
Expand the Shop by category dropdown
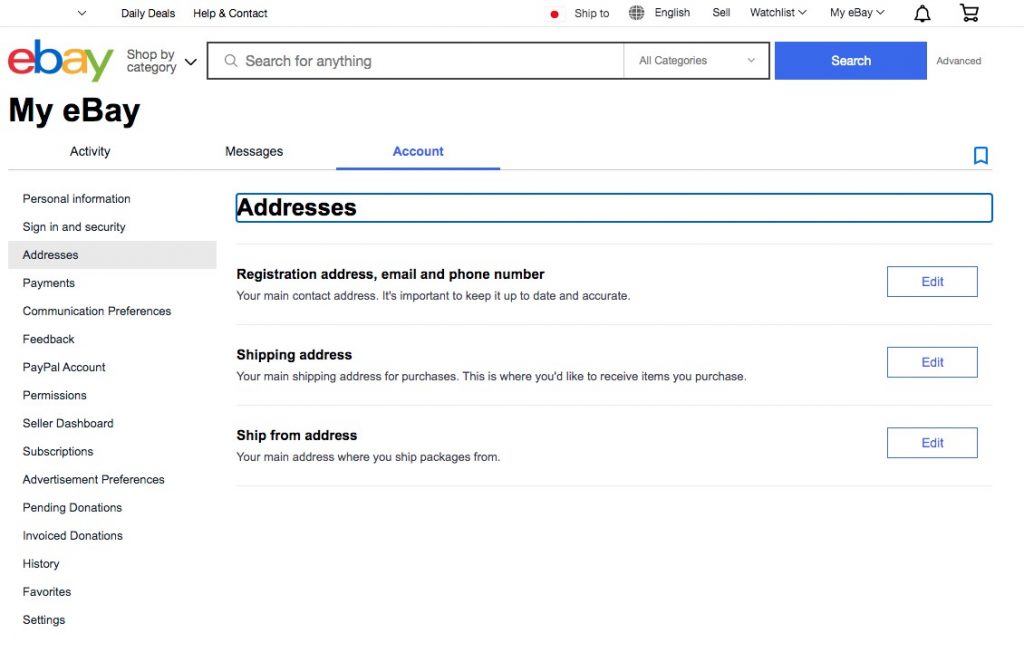pos(161,61)
